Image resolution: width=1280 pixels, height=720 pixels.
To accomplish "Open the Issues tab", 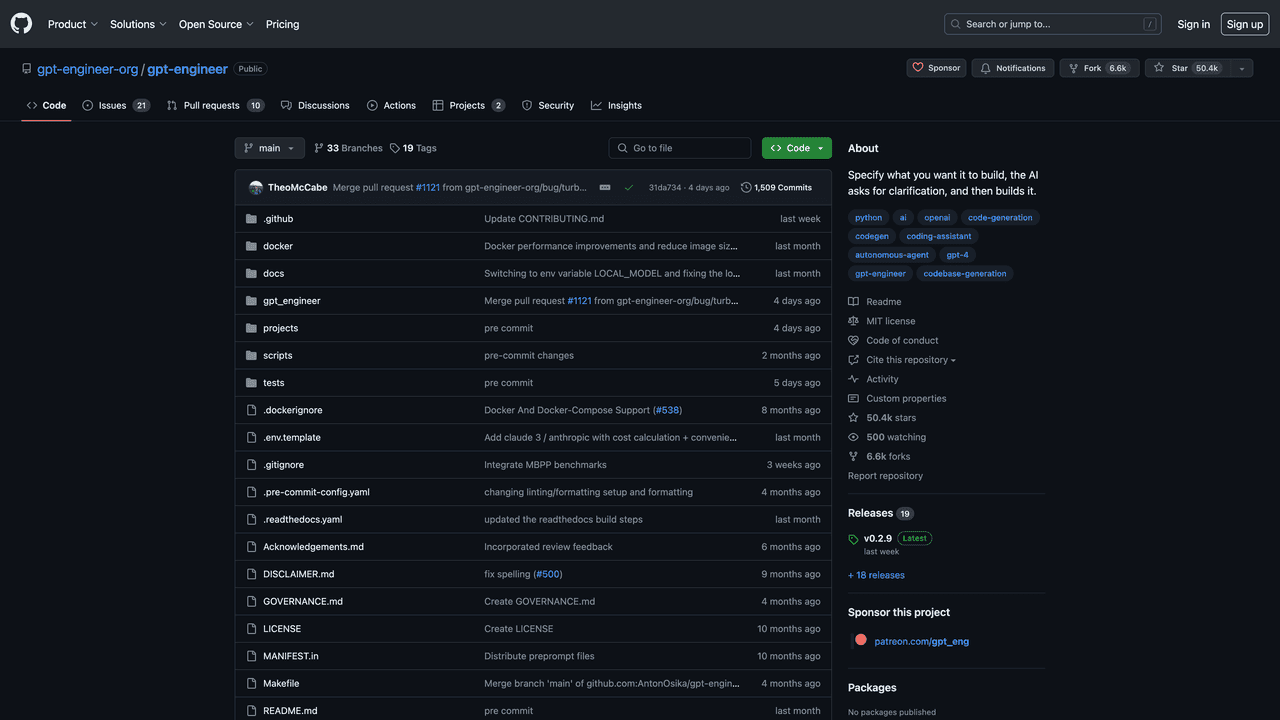I will (x=116, y=105).
